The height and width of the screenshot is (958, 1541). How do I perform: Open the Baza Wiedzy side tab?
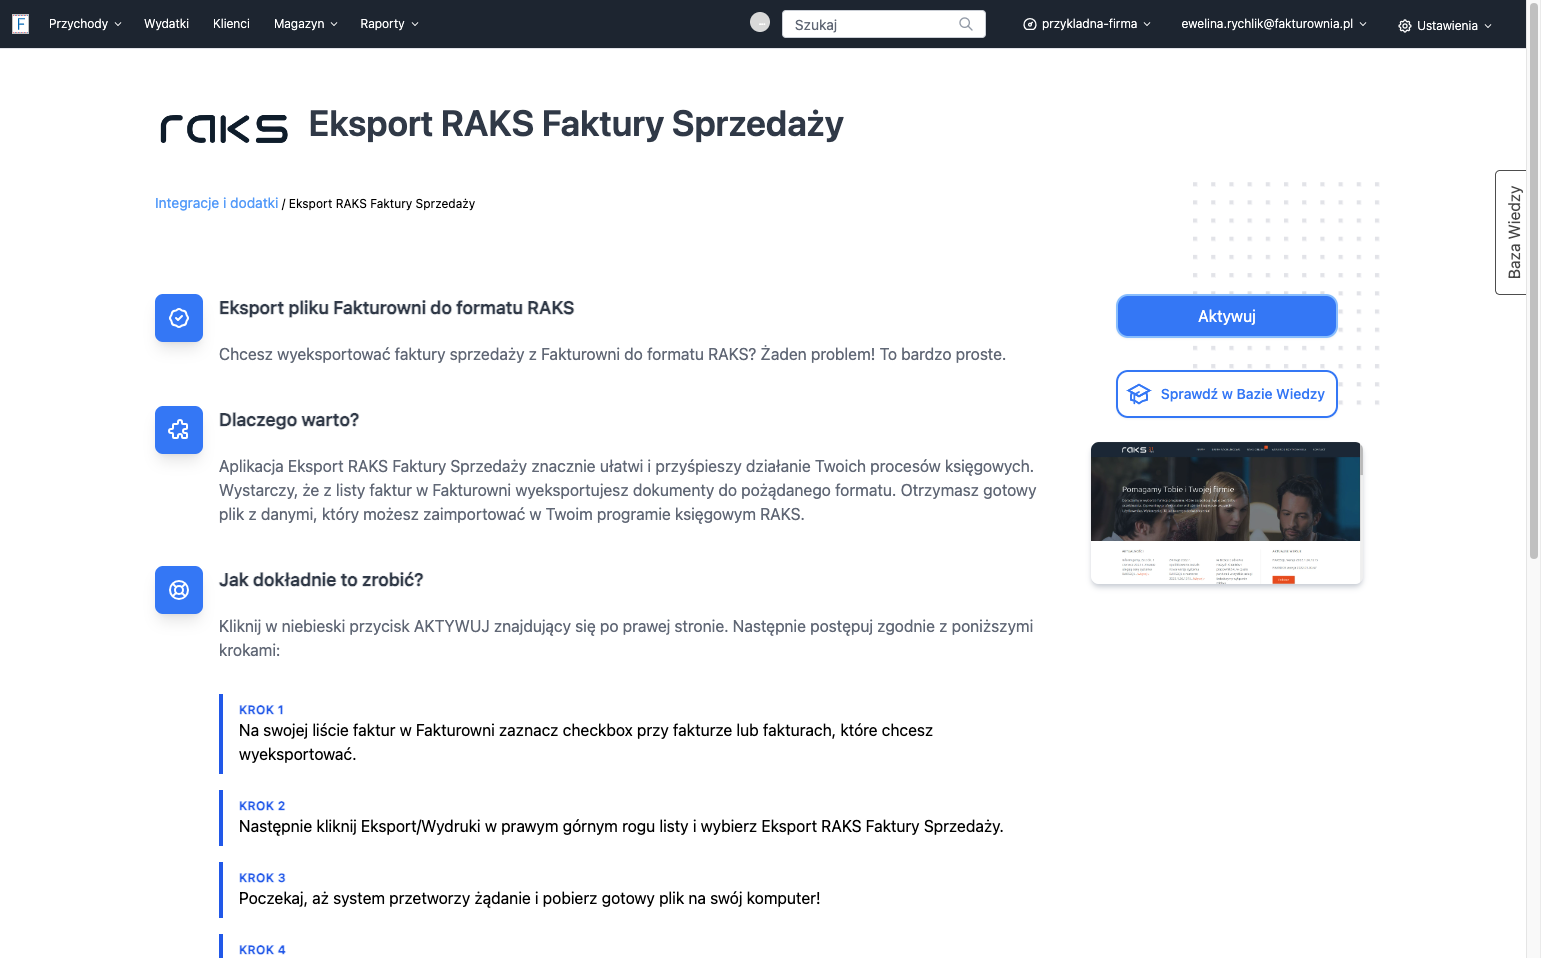[1512, 232]
